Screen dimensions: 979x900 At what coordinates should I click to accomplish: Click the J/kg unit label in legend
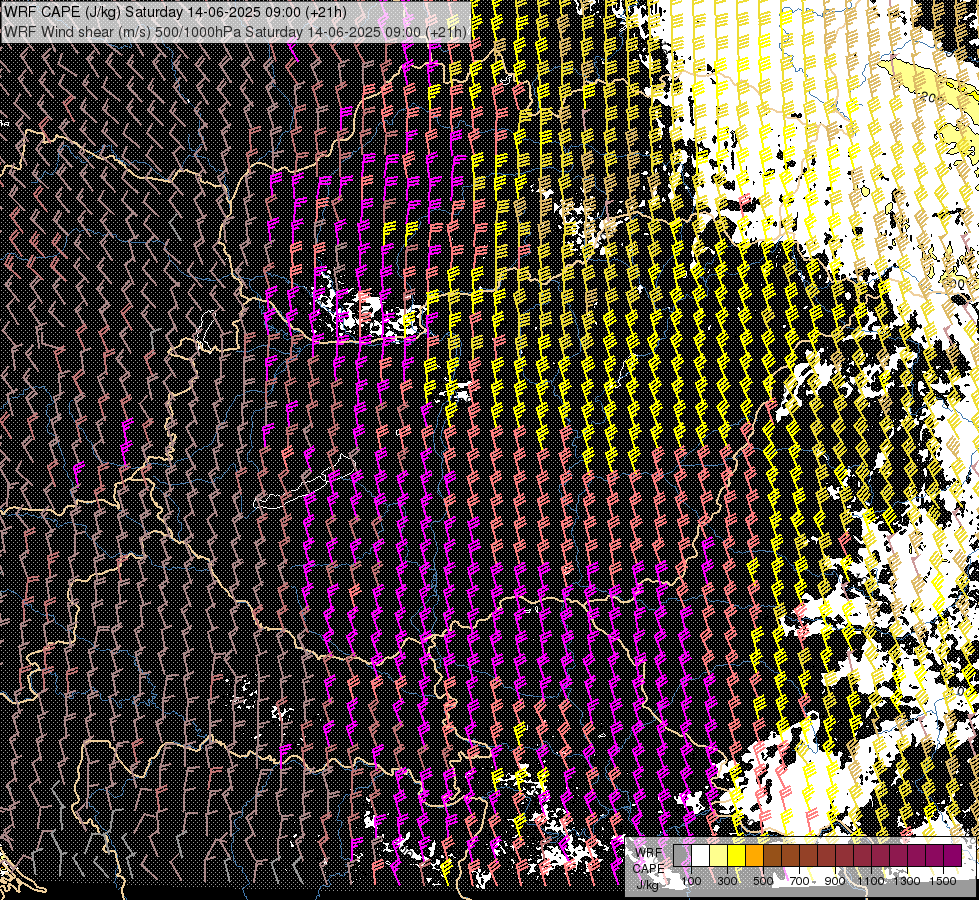(x=647, y=885)
